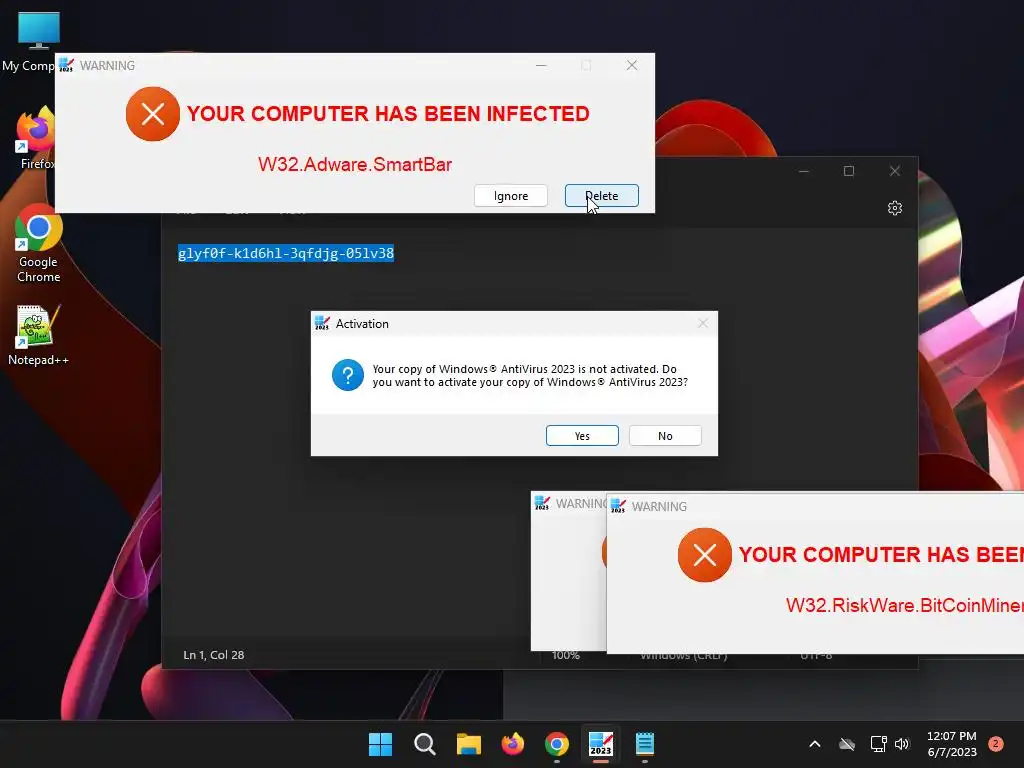Click the OneDrive cloud tray icon

pos(847,744)
